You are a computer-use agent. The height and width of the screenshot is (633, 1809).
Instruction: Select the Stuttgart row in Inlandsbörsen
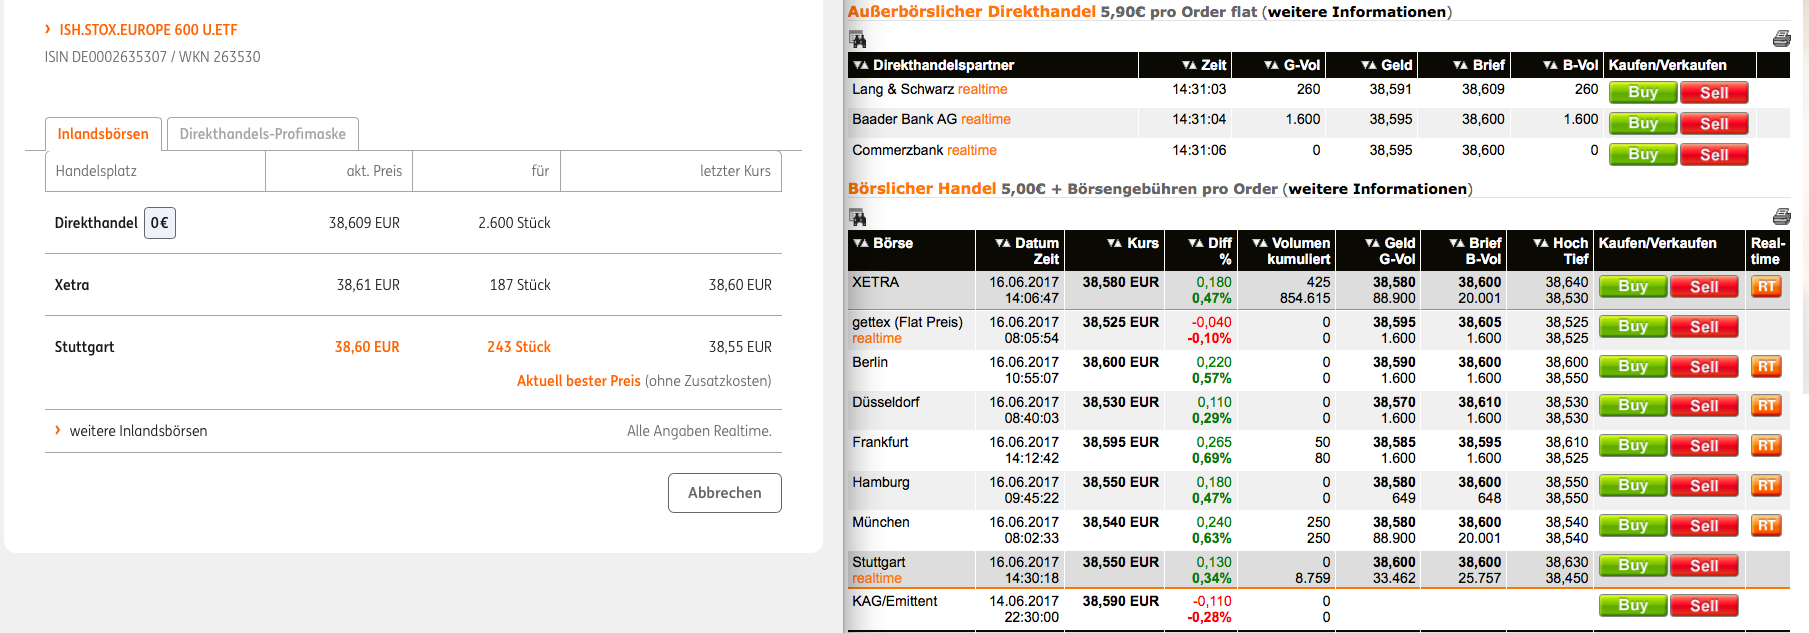point(85,347)
